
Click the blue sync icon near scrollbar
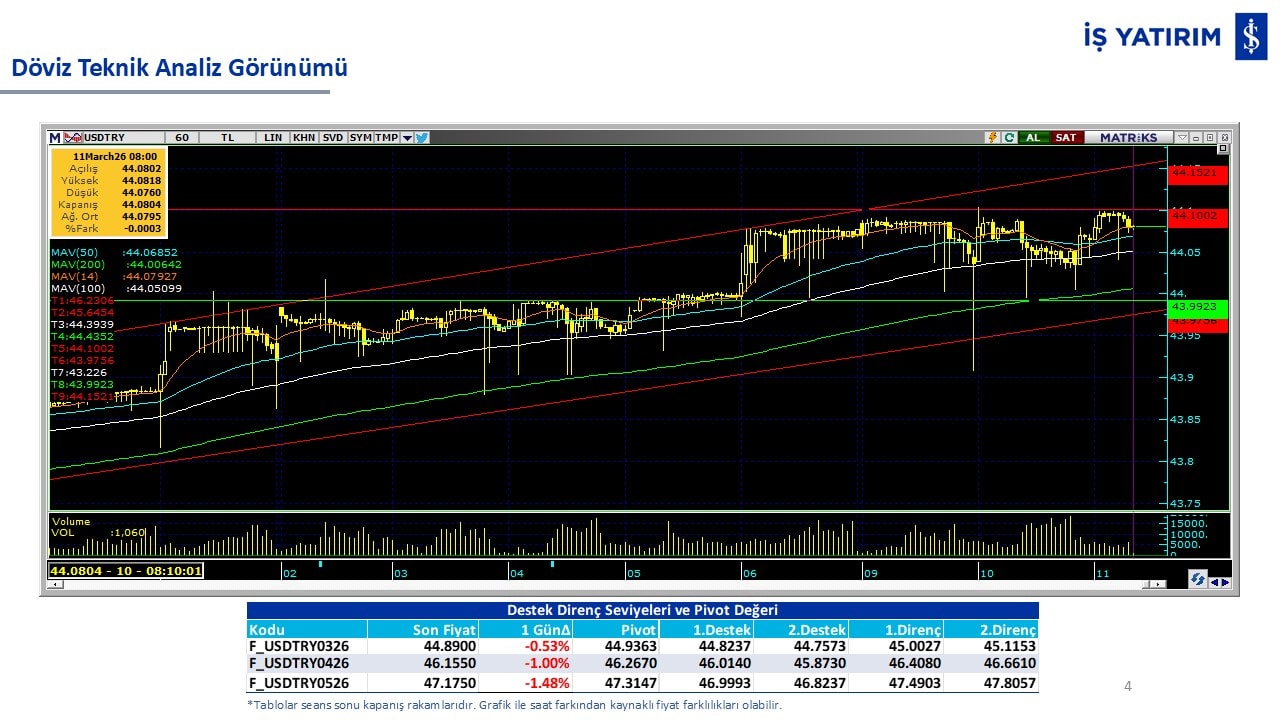[x=1197, y=580]
